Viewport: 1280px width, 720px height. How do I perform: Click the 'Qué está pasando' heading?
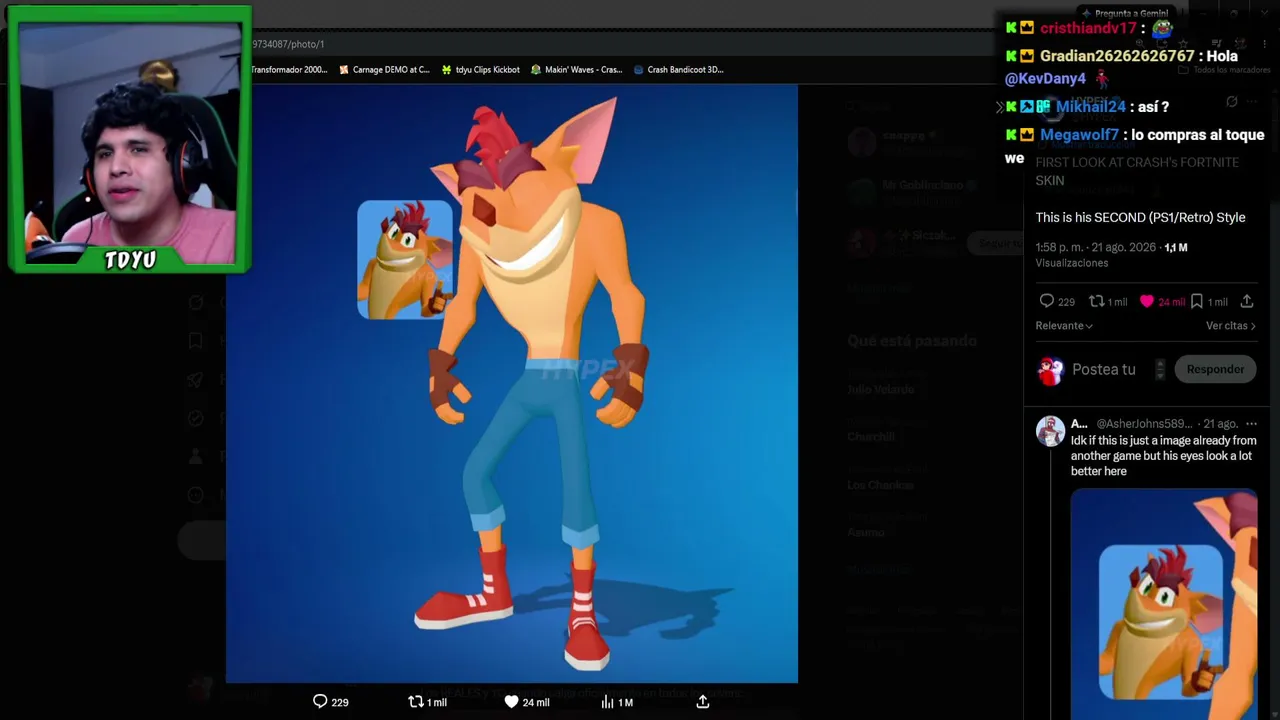912,341
